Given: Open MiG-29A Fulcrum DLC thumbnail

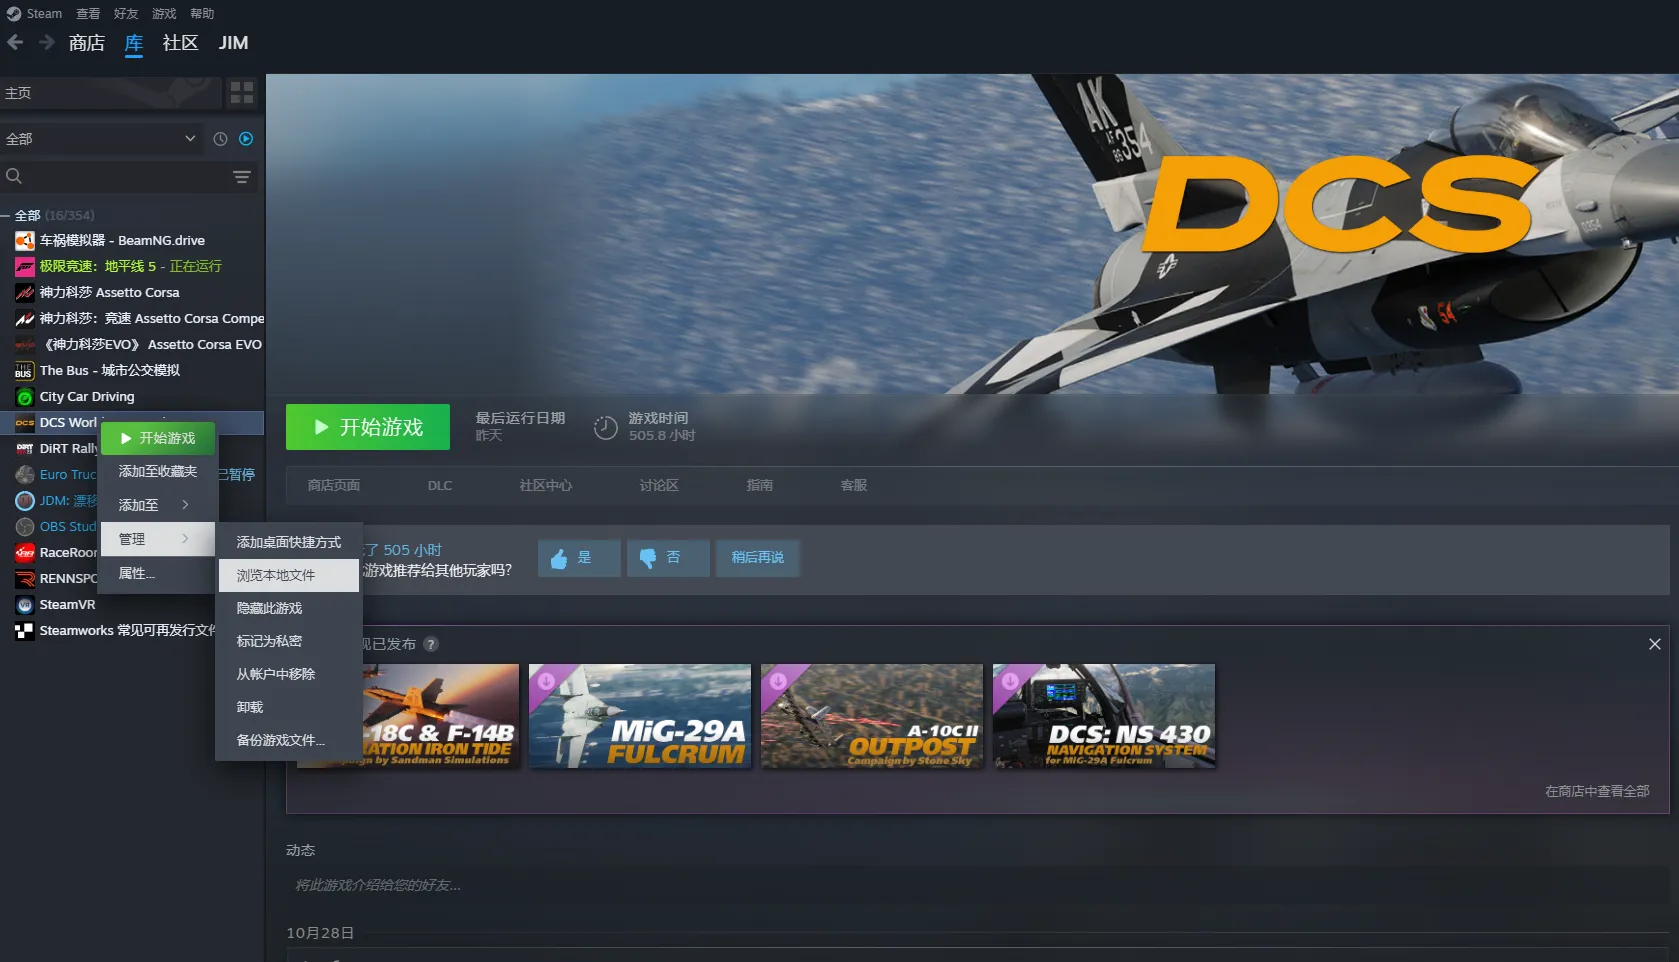Looking at the screenshot, I should click(640, 716).
